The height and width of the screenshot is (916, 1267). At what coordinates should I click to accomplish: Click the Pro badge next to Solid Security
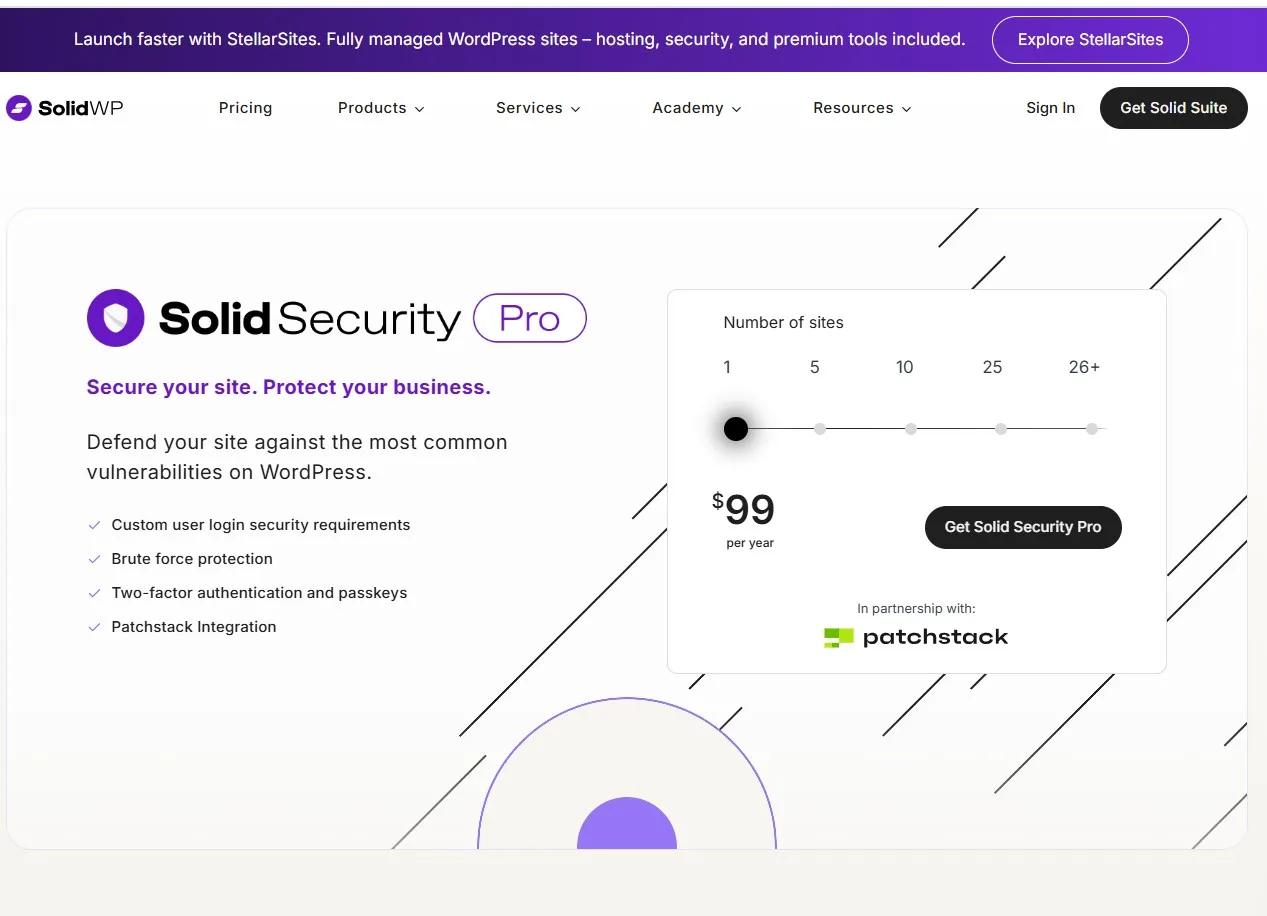(x=529, y=318)
